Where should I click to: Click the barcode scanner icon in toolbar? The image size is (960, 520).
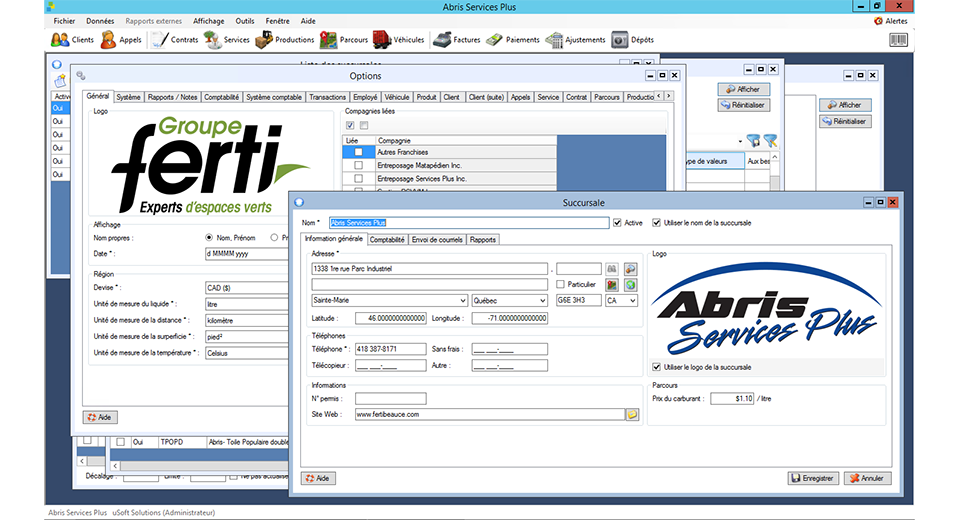[898, 40]
